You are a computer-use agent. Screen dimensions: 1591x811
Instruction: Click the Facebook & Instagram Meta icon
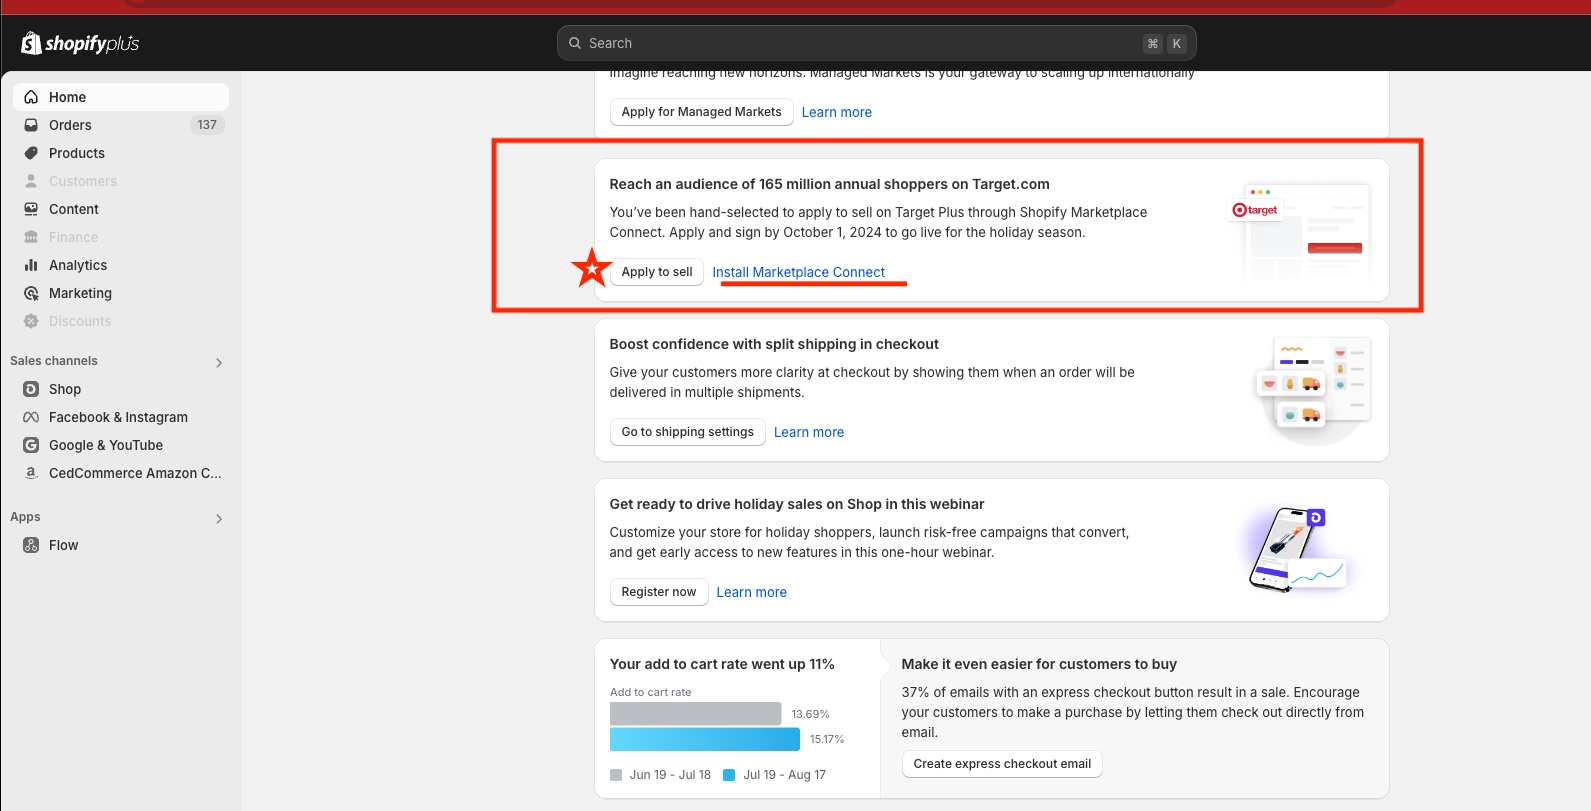point(31,417)
